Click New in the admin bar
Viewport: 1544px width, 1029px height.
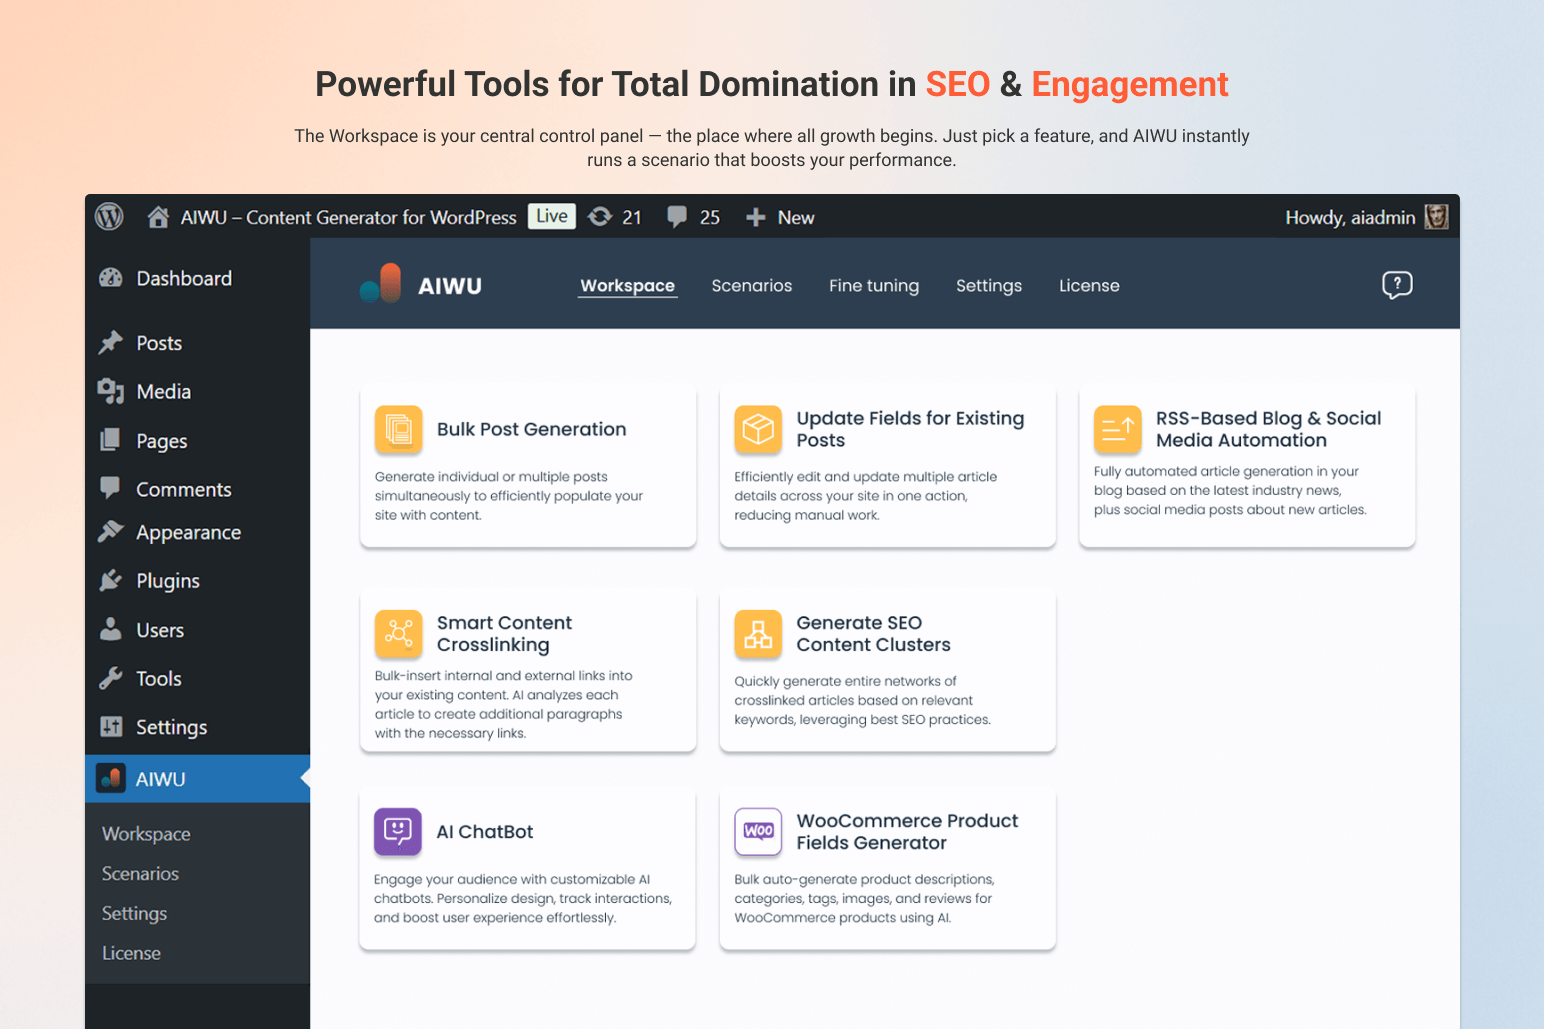(796, 217)
